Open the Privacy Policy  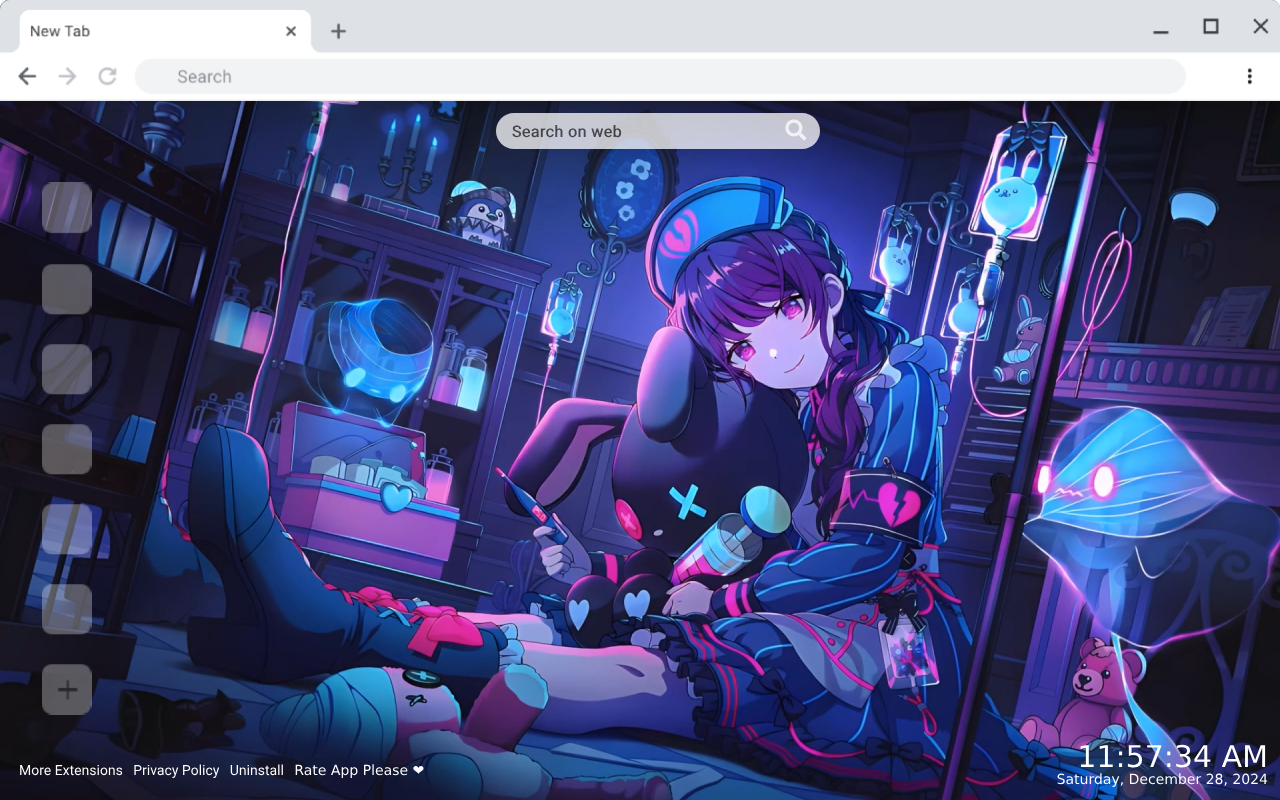[176, 770]
